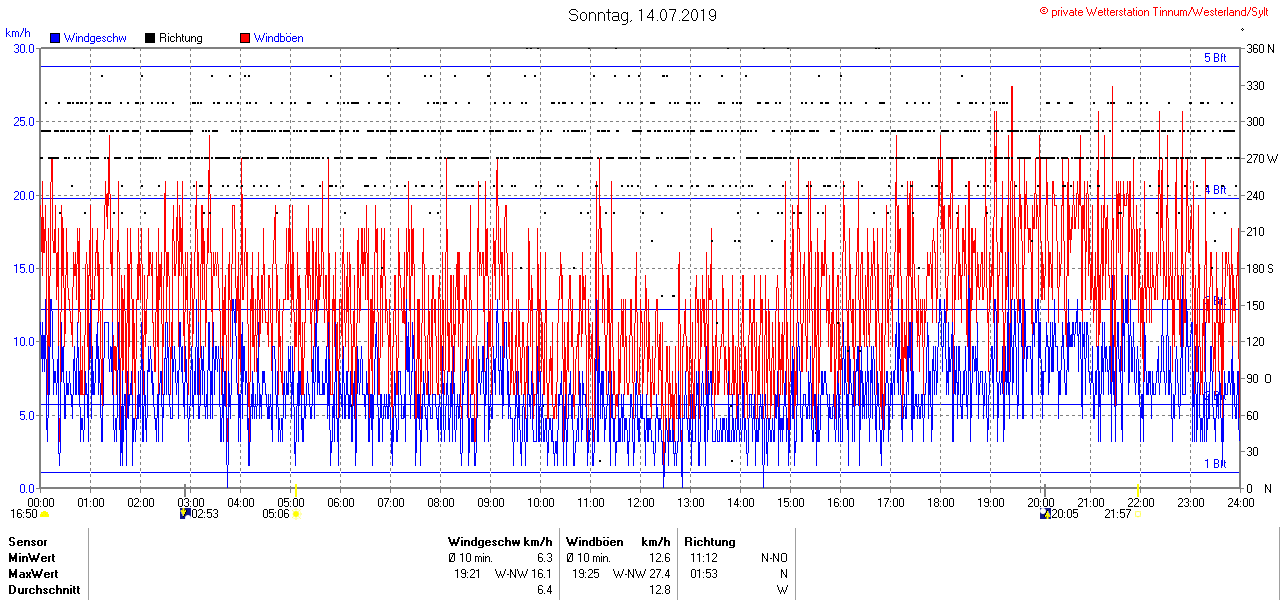Click the '25.0' speed axis label
The width and height of the screenshot is (1280, 600).
[24, 121]
